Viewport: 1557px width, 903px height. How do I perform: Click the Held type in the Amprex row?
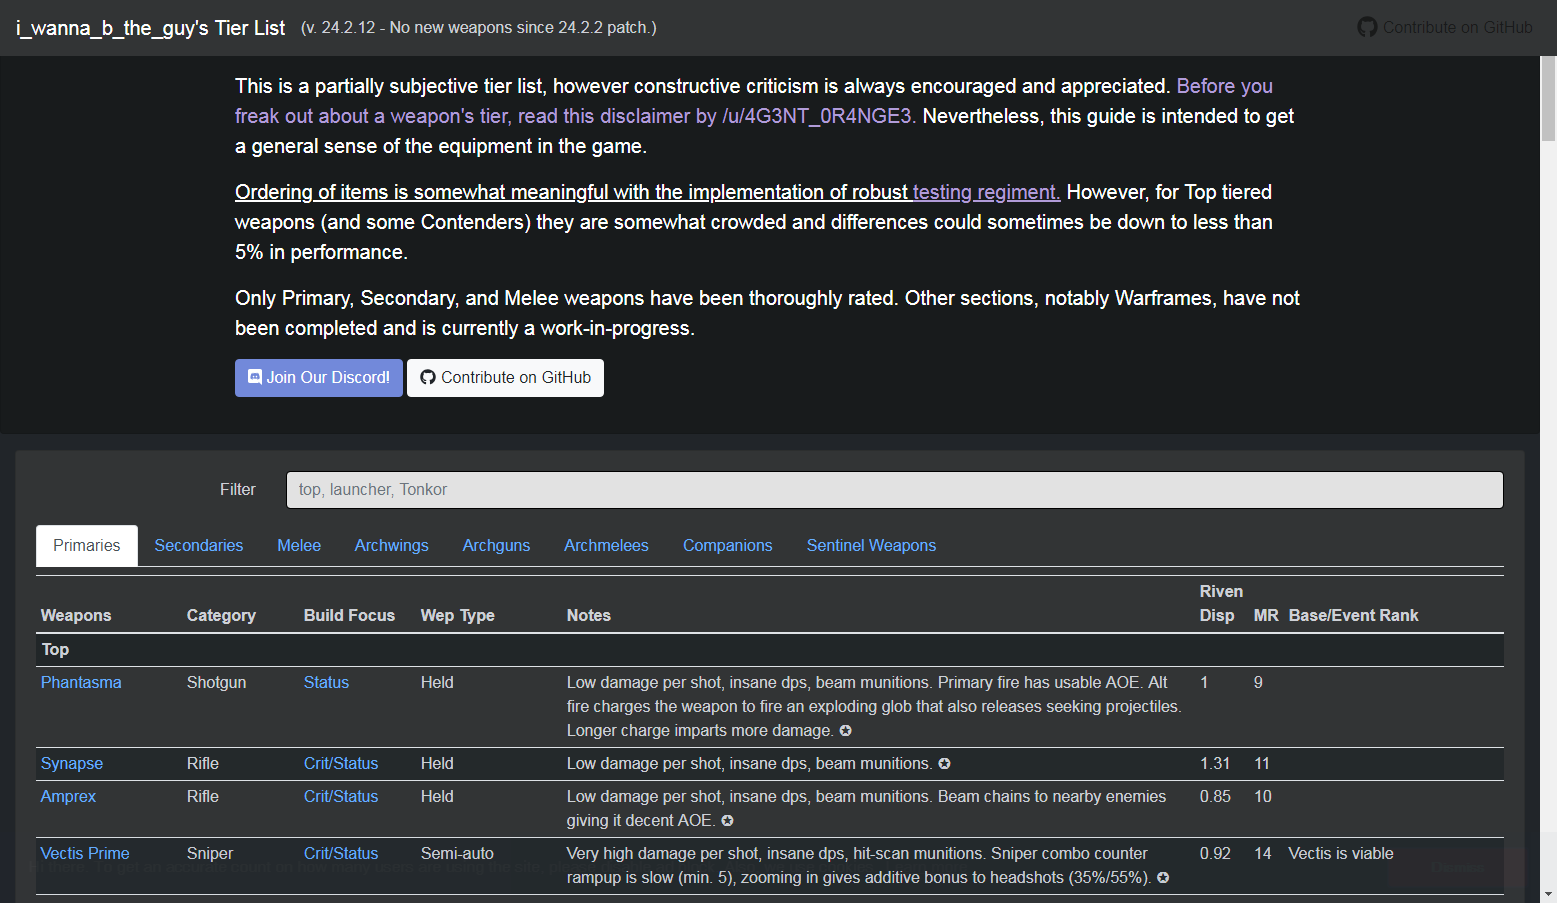(437, 797)
